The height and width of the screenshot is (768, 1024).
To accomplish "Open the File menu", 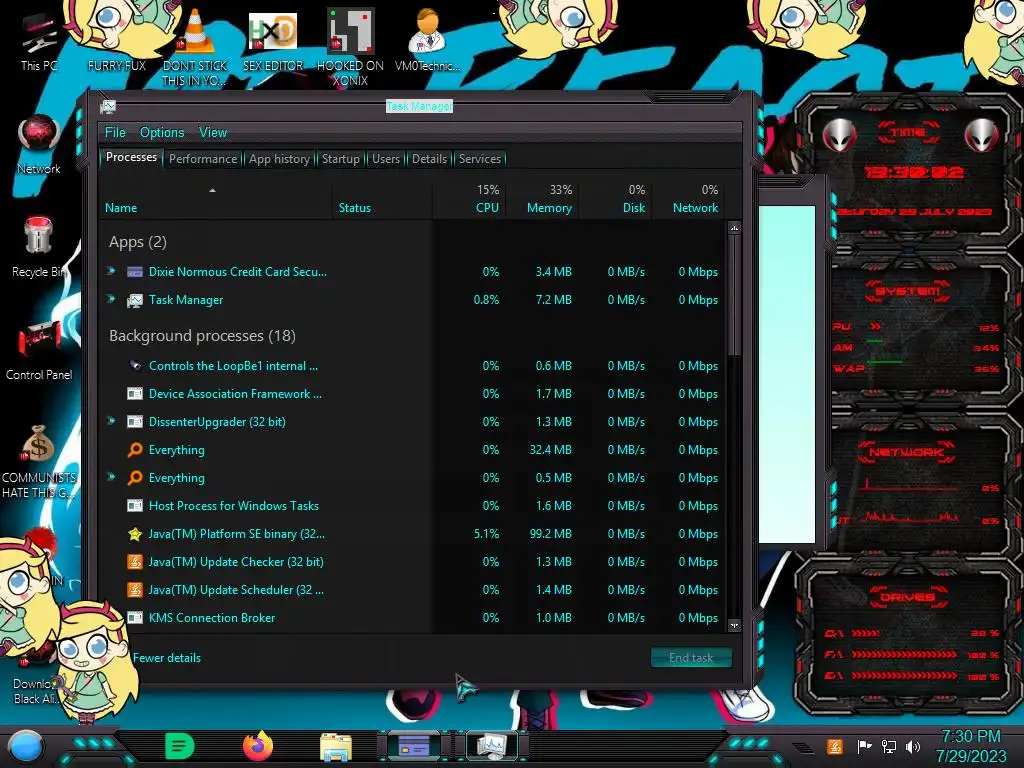I will pyautogui.click(x=115, y=133).
